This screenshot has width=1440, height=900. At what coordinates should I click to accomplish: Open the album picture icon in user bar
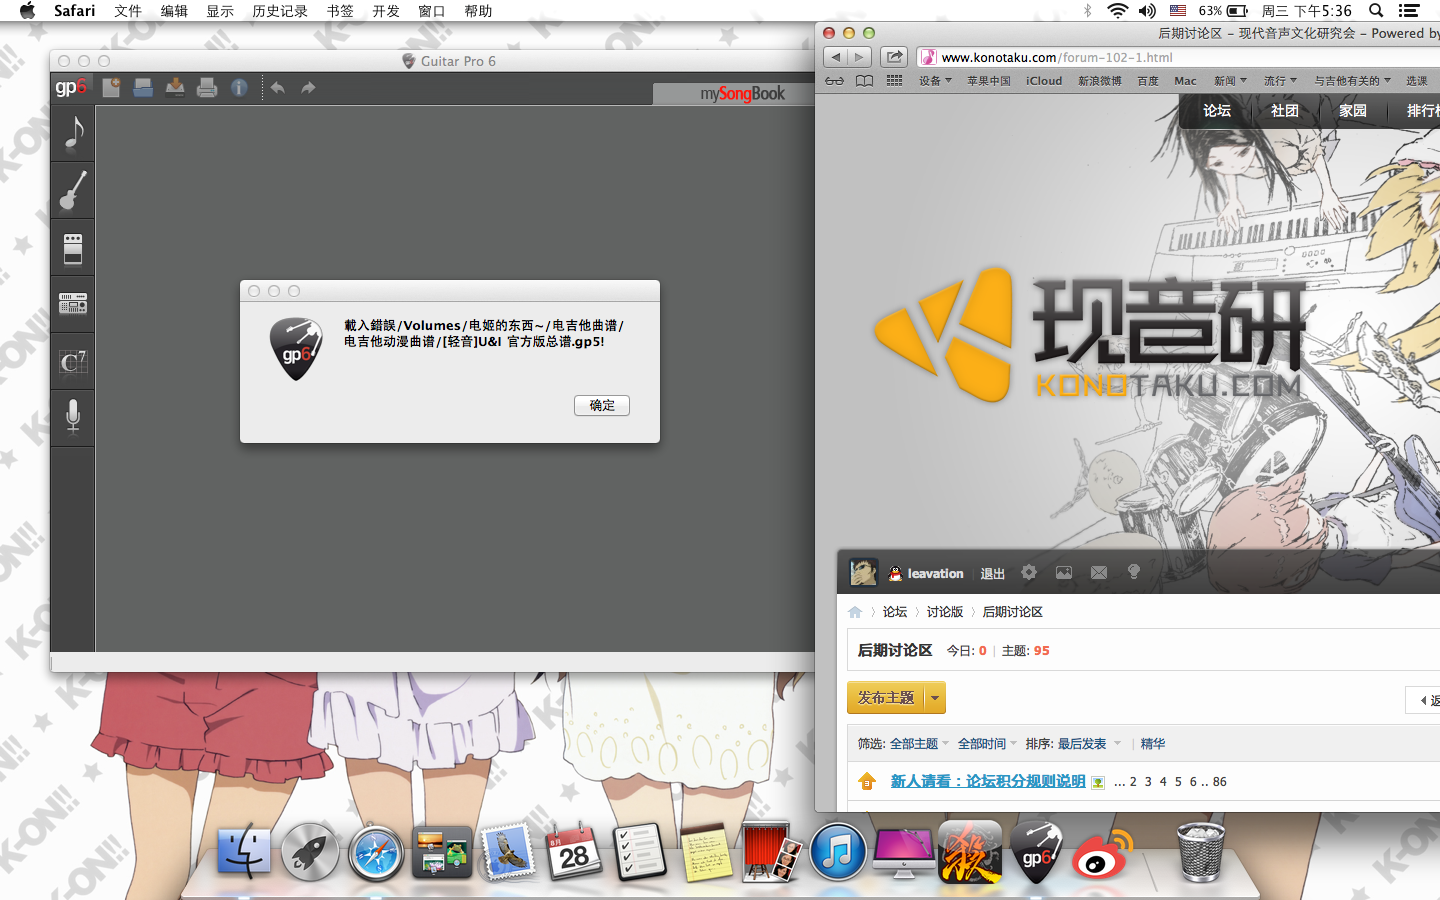coord(1064,573)
